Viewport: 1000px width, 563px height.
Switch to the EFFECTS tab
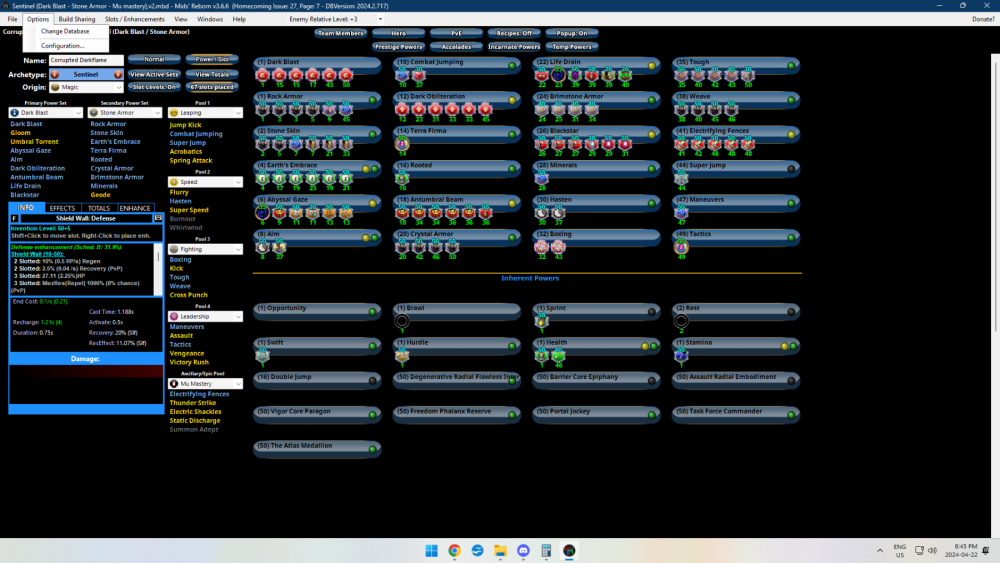point(62,208)
